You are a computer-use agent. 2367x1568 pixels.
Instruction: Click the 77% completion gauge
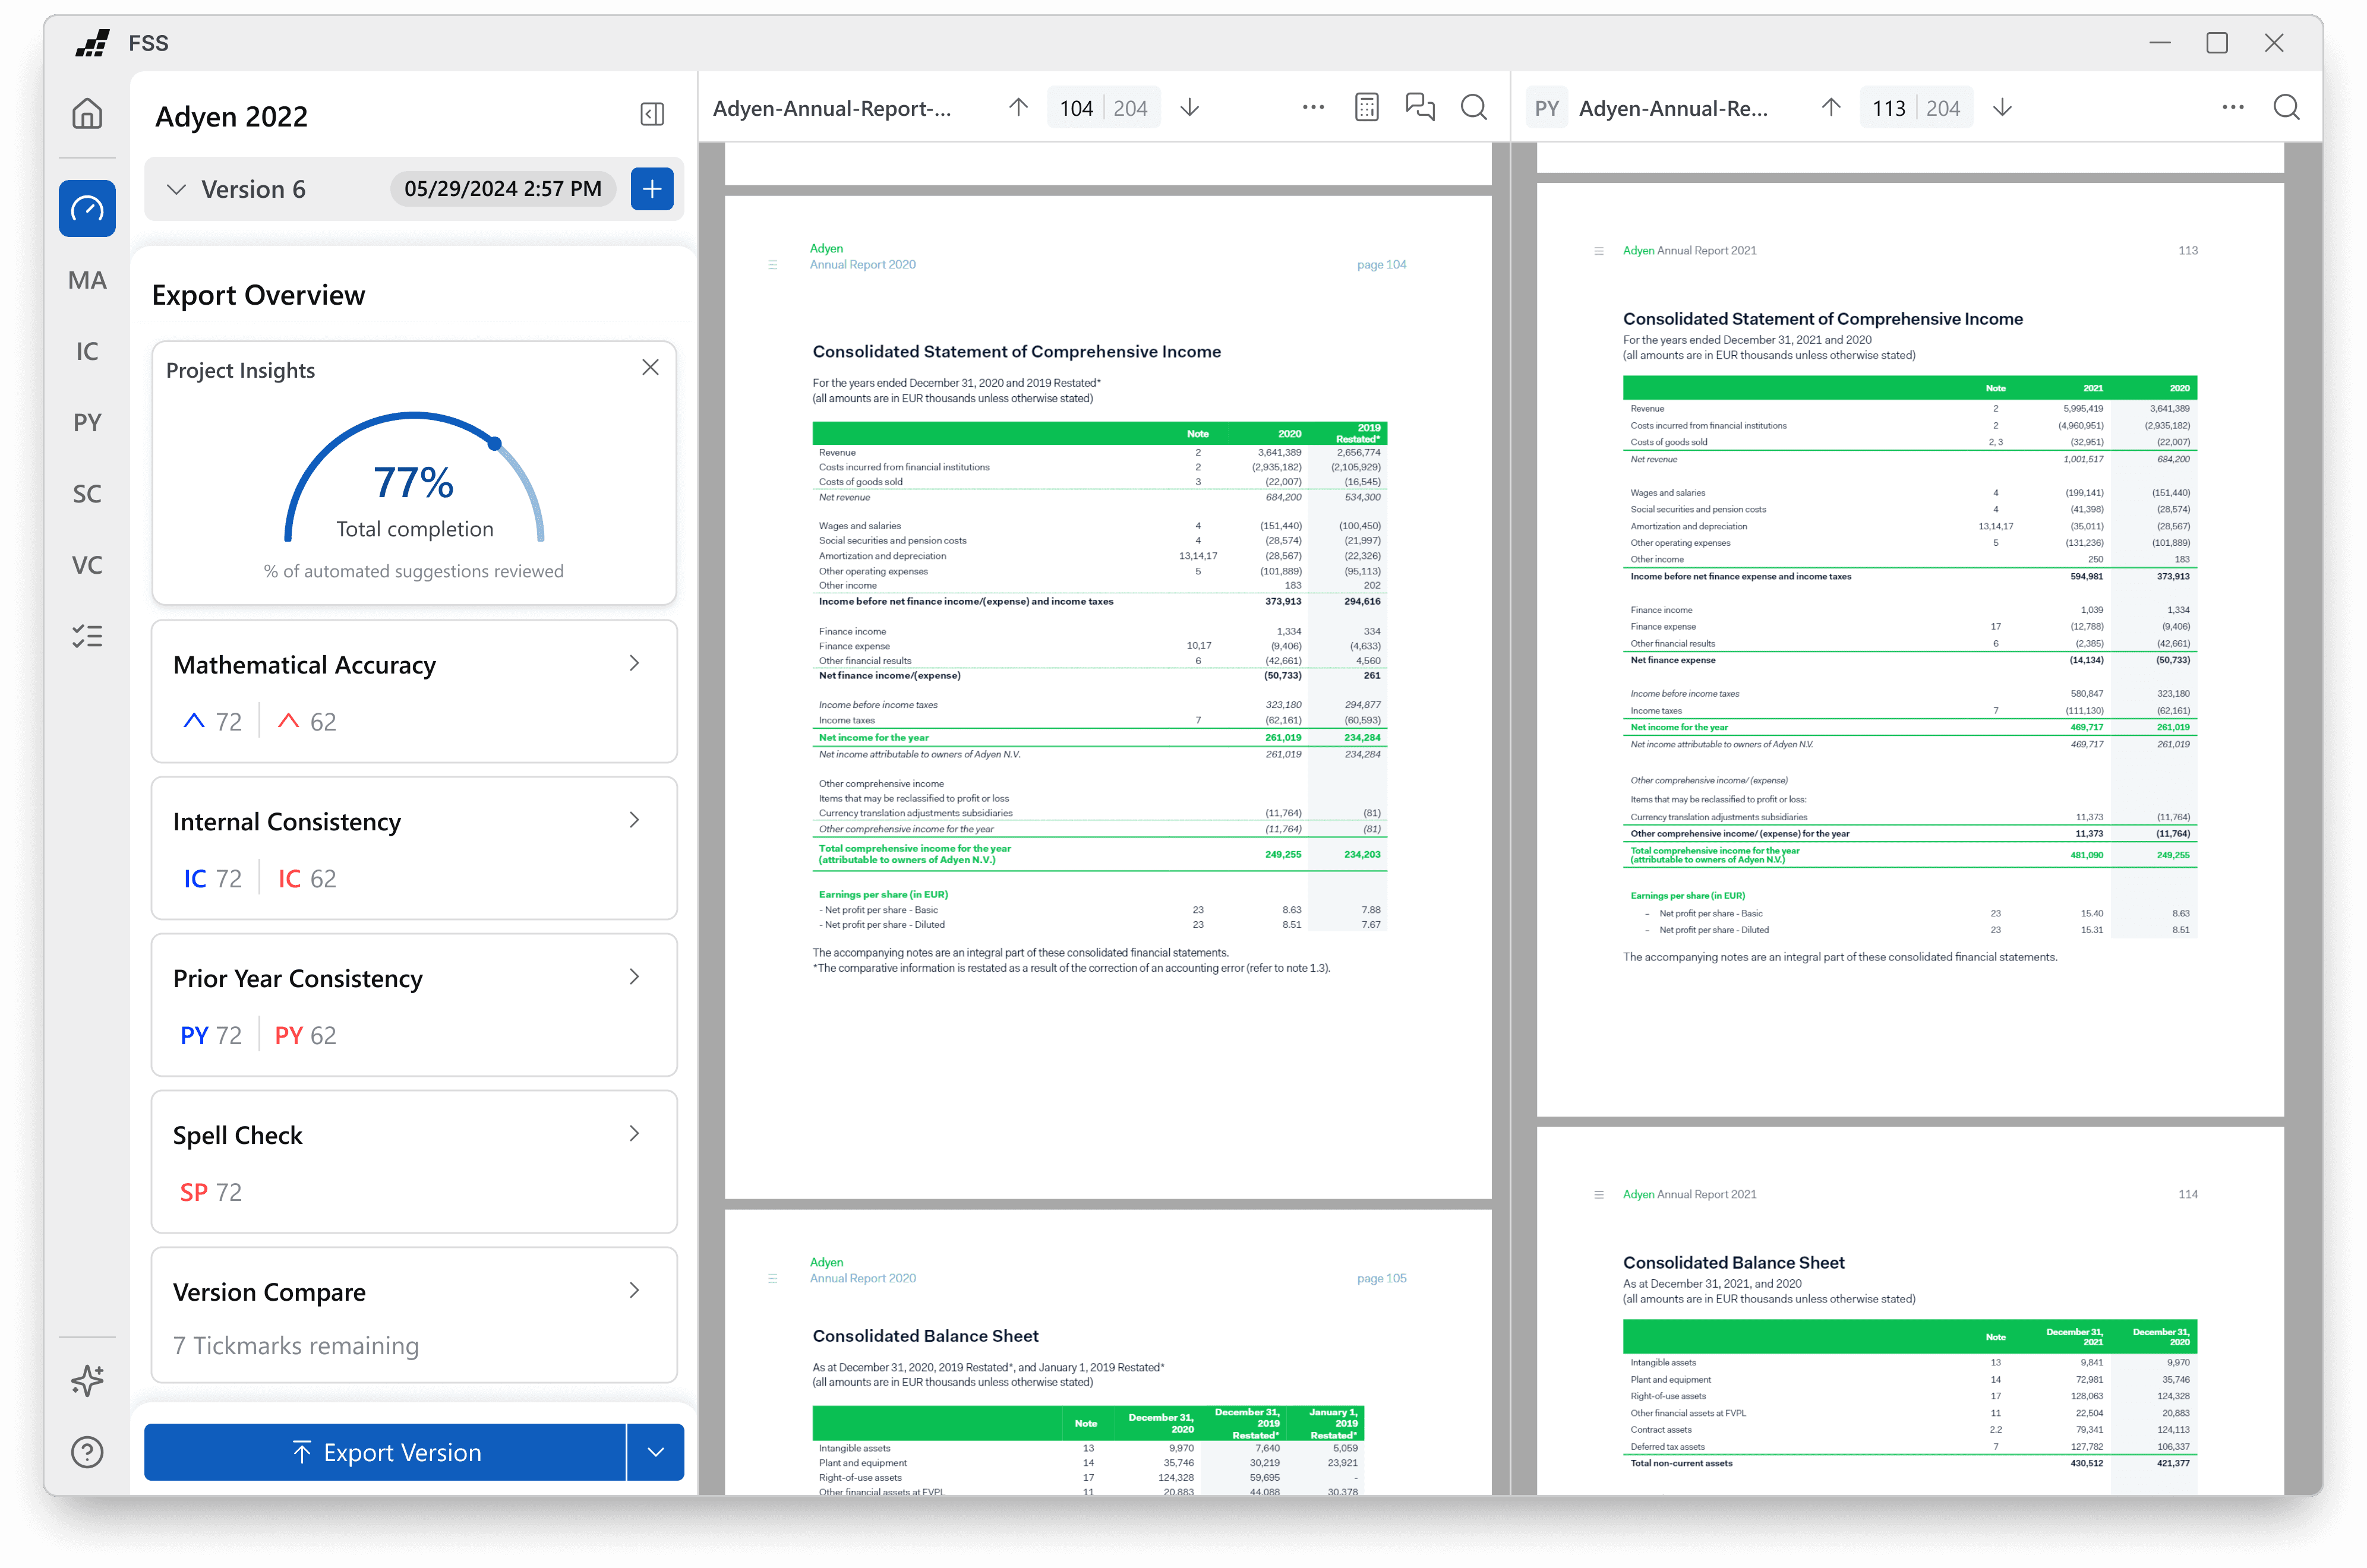pos(414,483)
